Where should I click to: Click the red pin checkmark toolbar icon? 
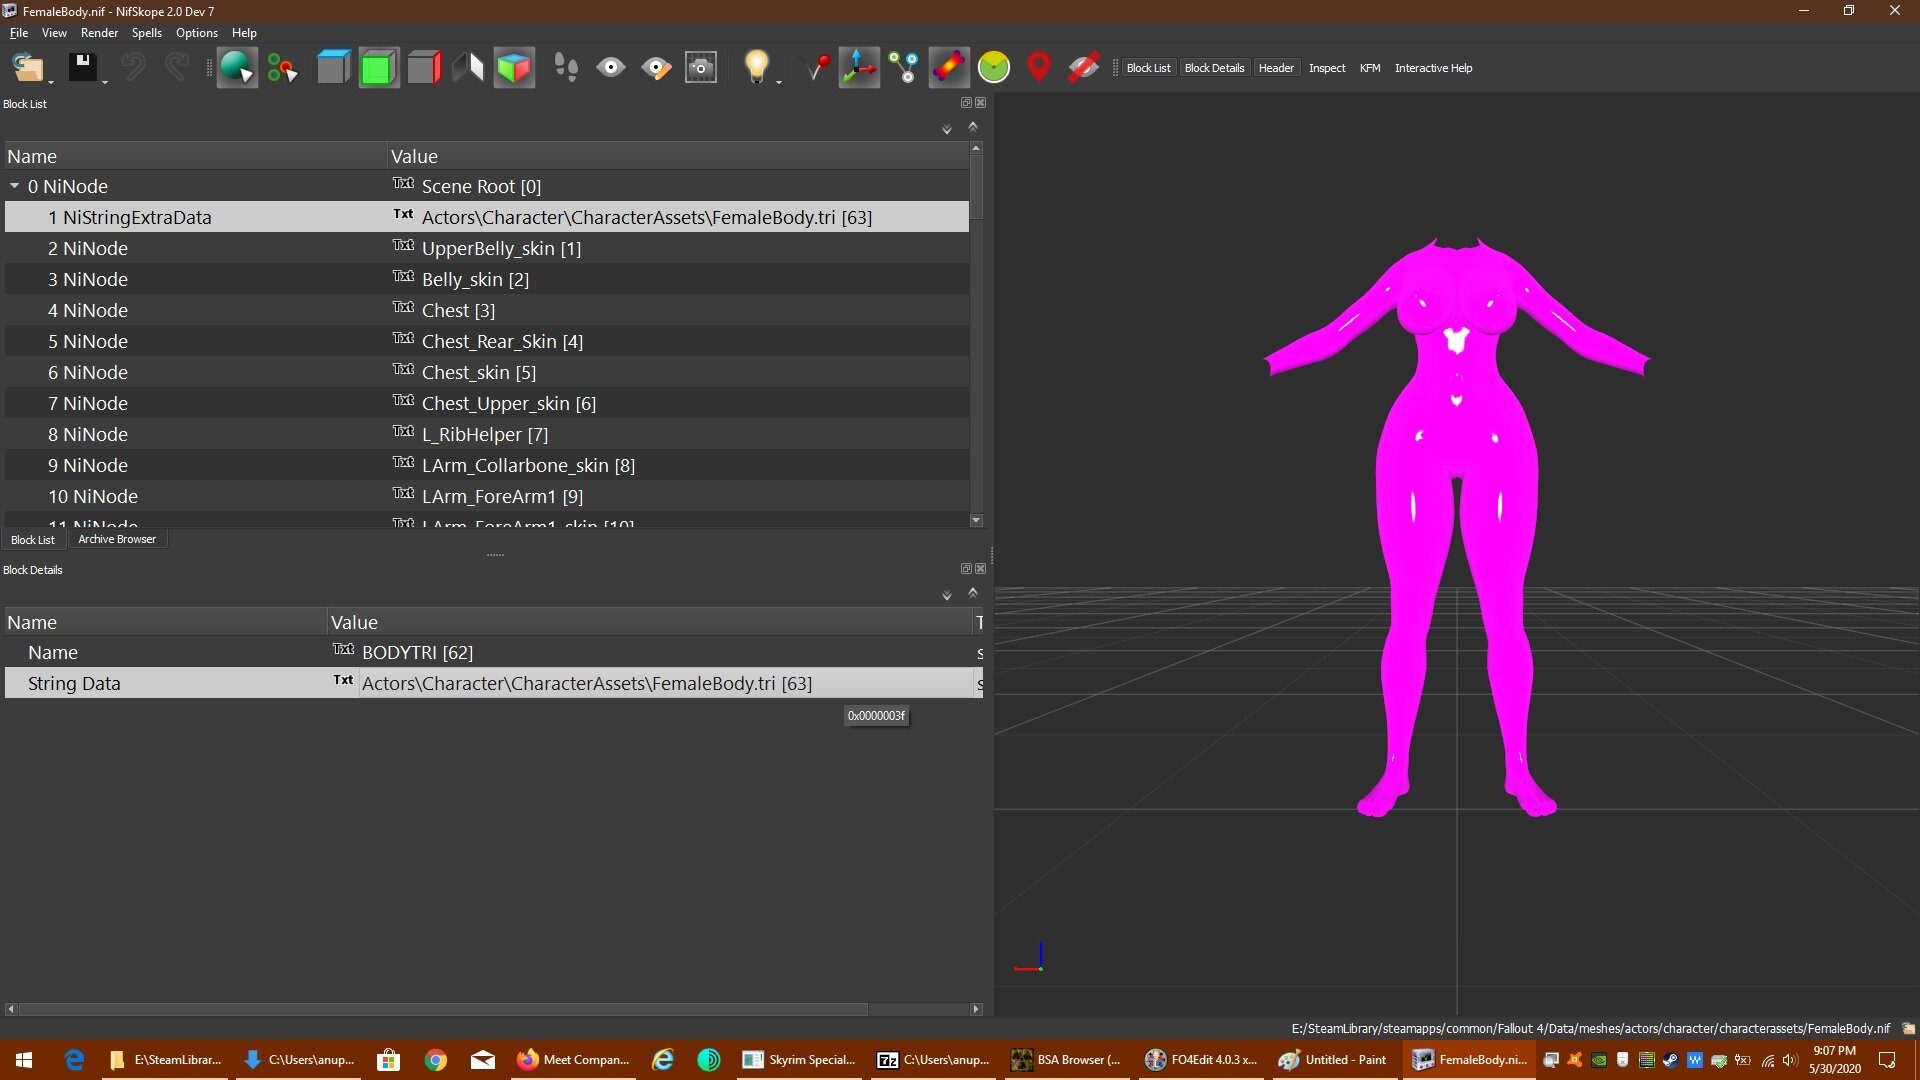(x=819, y=68)
